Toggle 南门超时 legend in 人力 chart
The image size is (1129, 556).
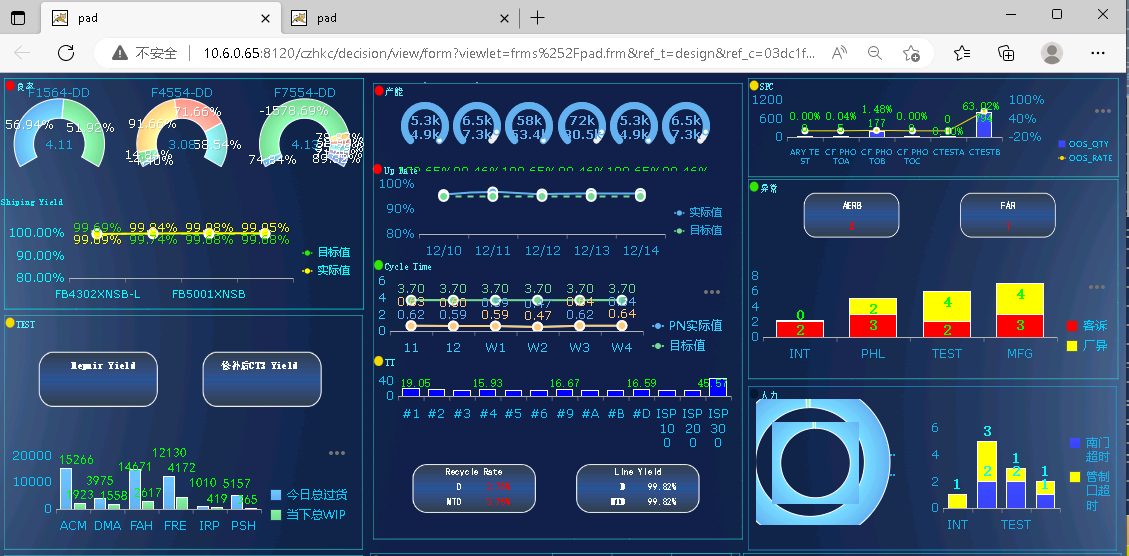[1090, 450]
